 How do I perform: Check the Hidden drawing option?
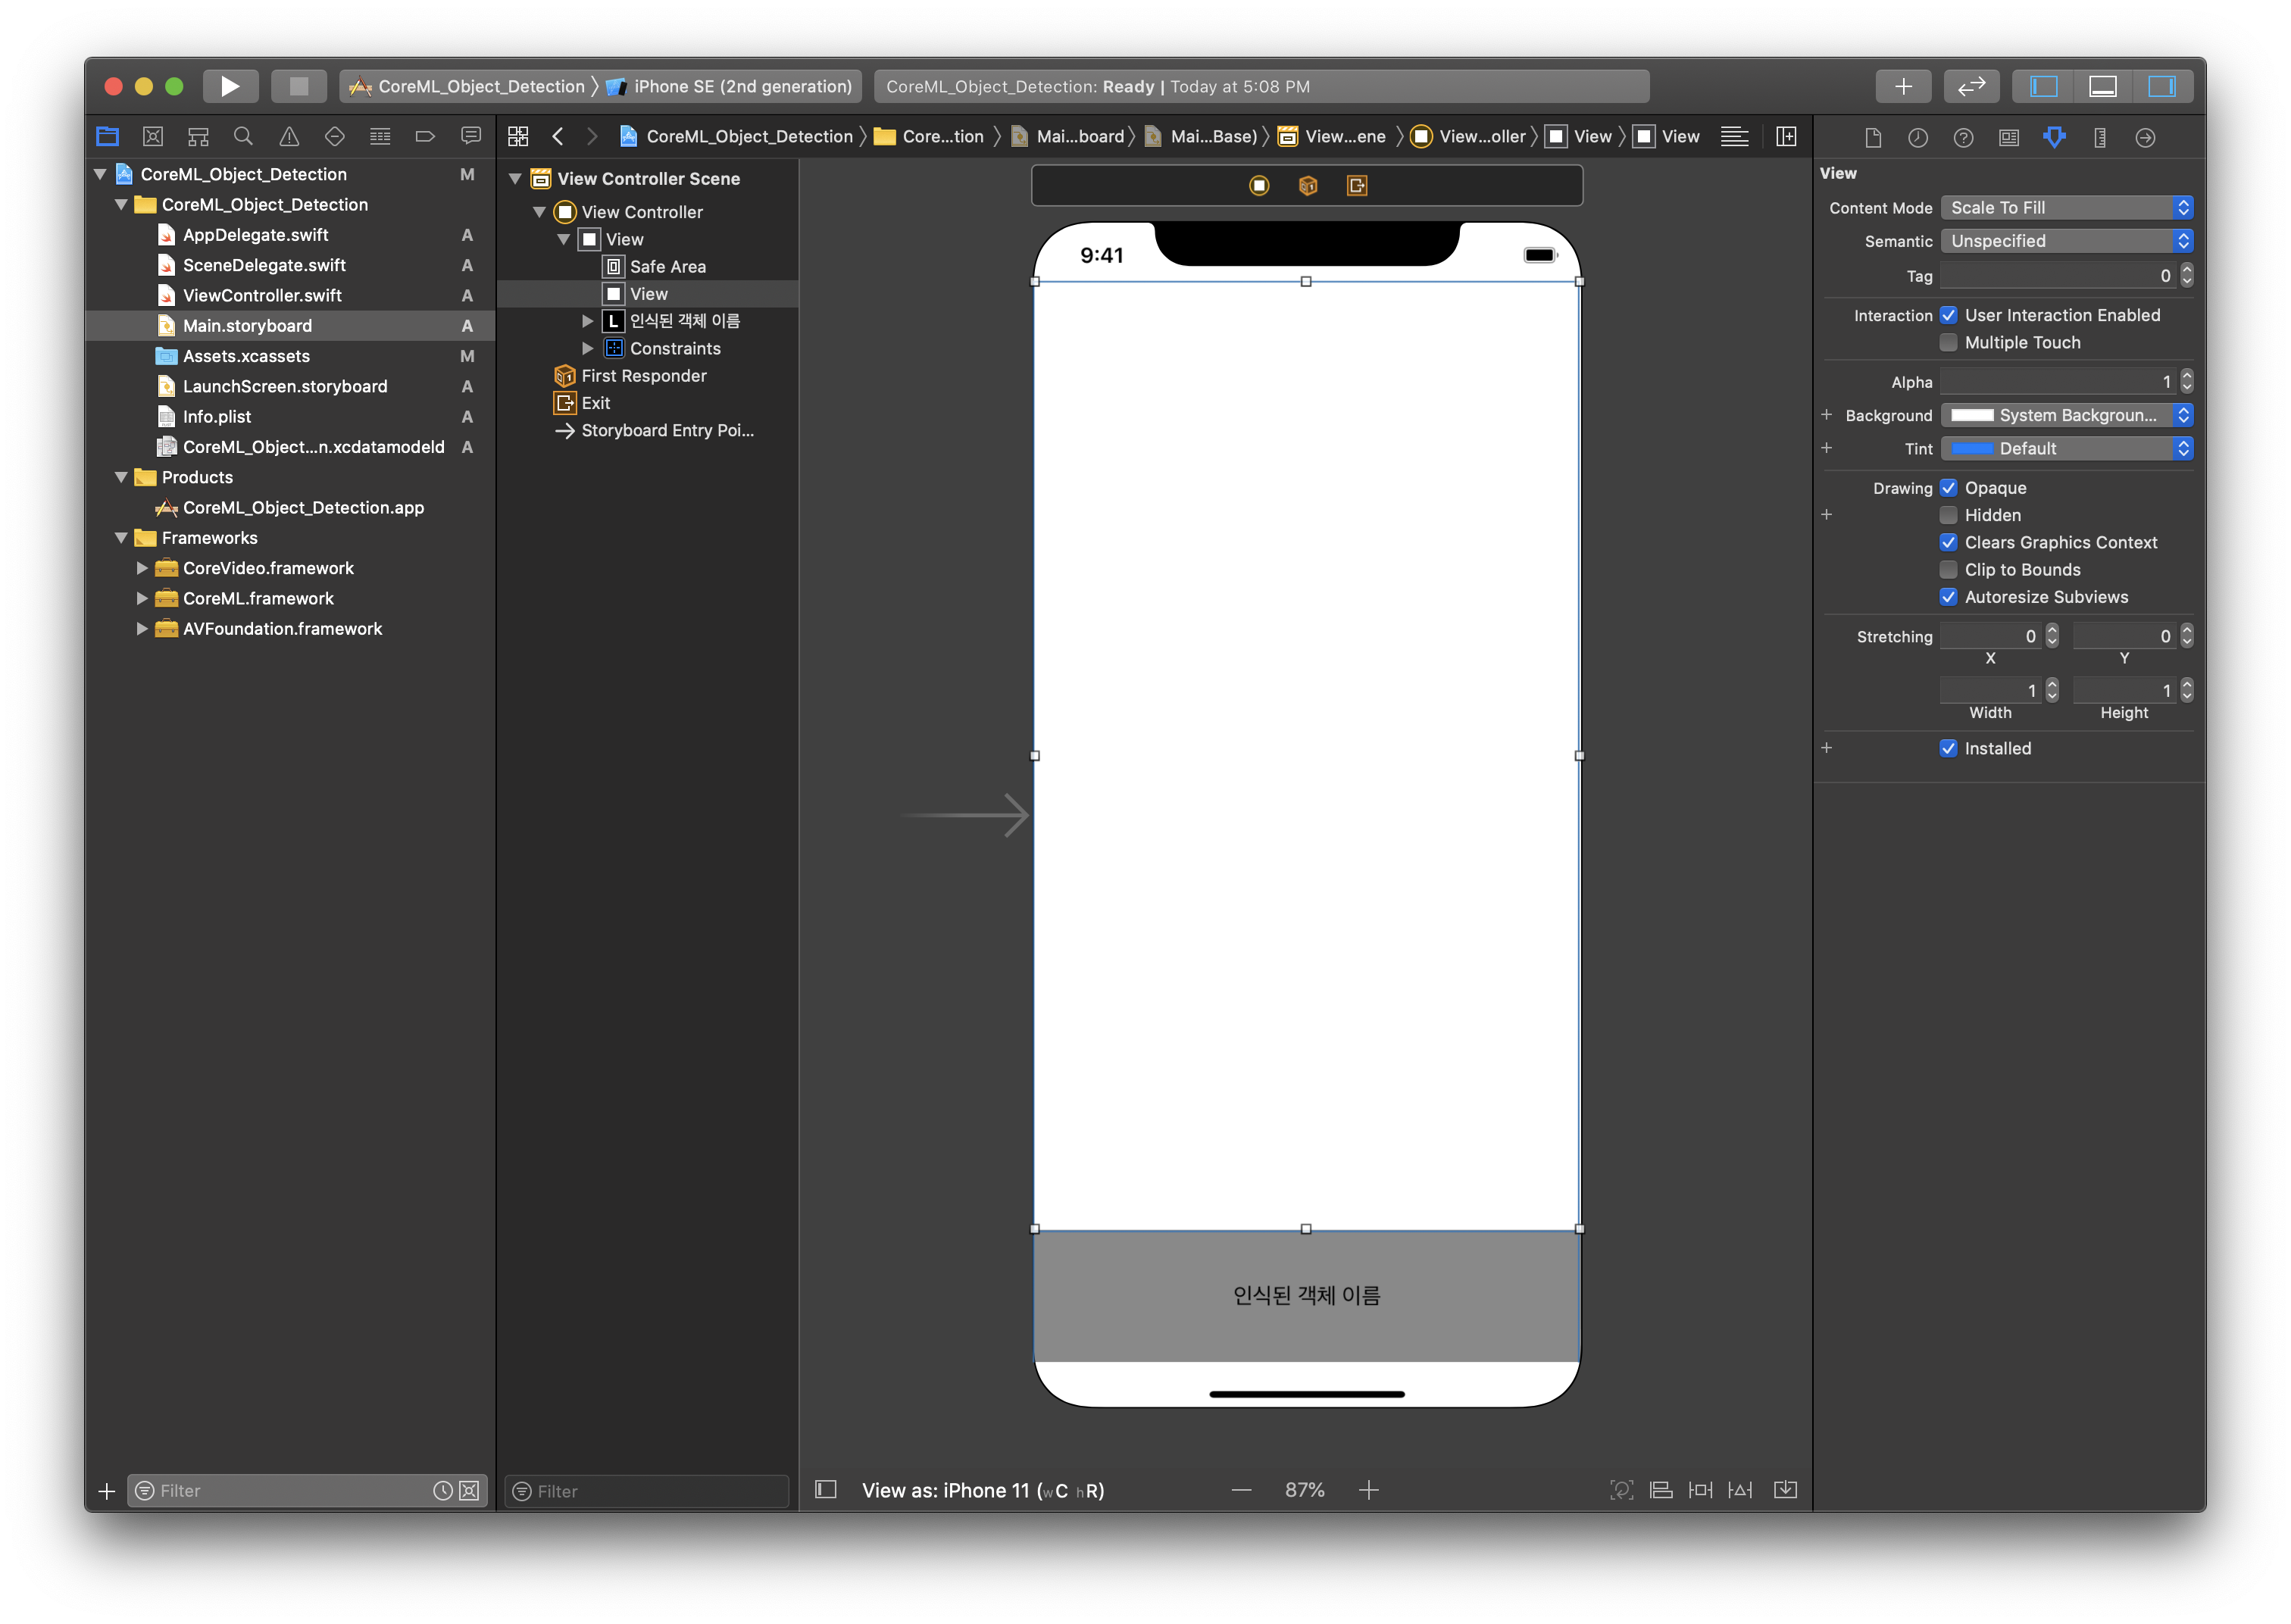pos(1948,515)
